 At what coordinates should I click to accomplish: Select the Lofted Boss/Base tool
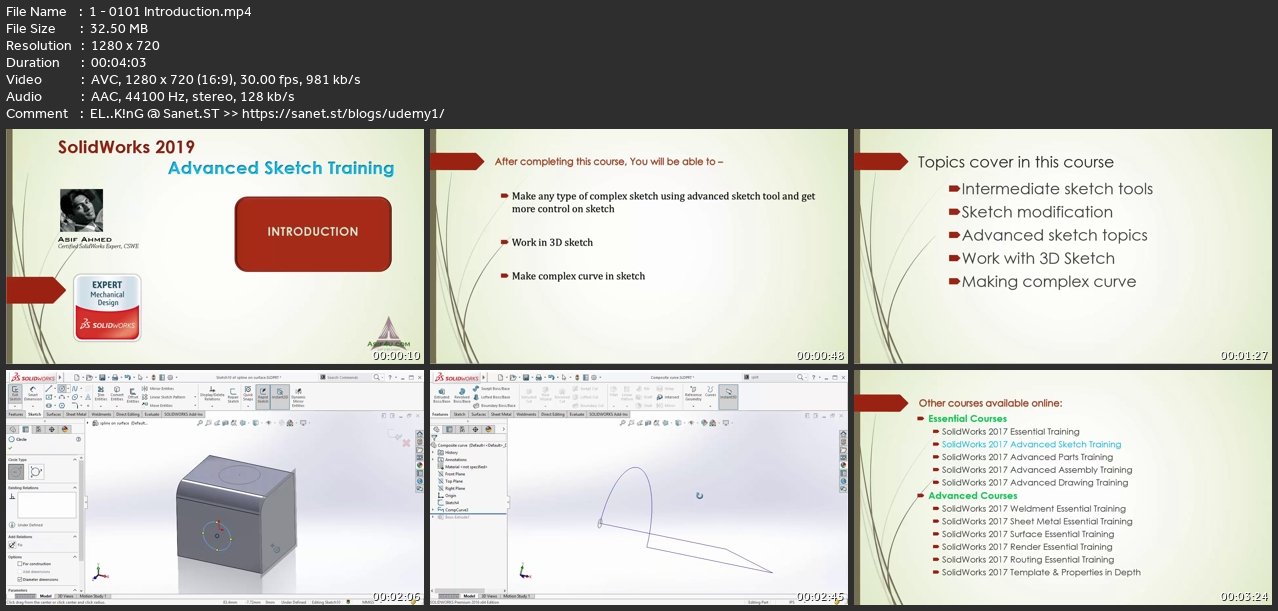point(492,397)
